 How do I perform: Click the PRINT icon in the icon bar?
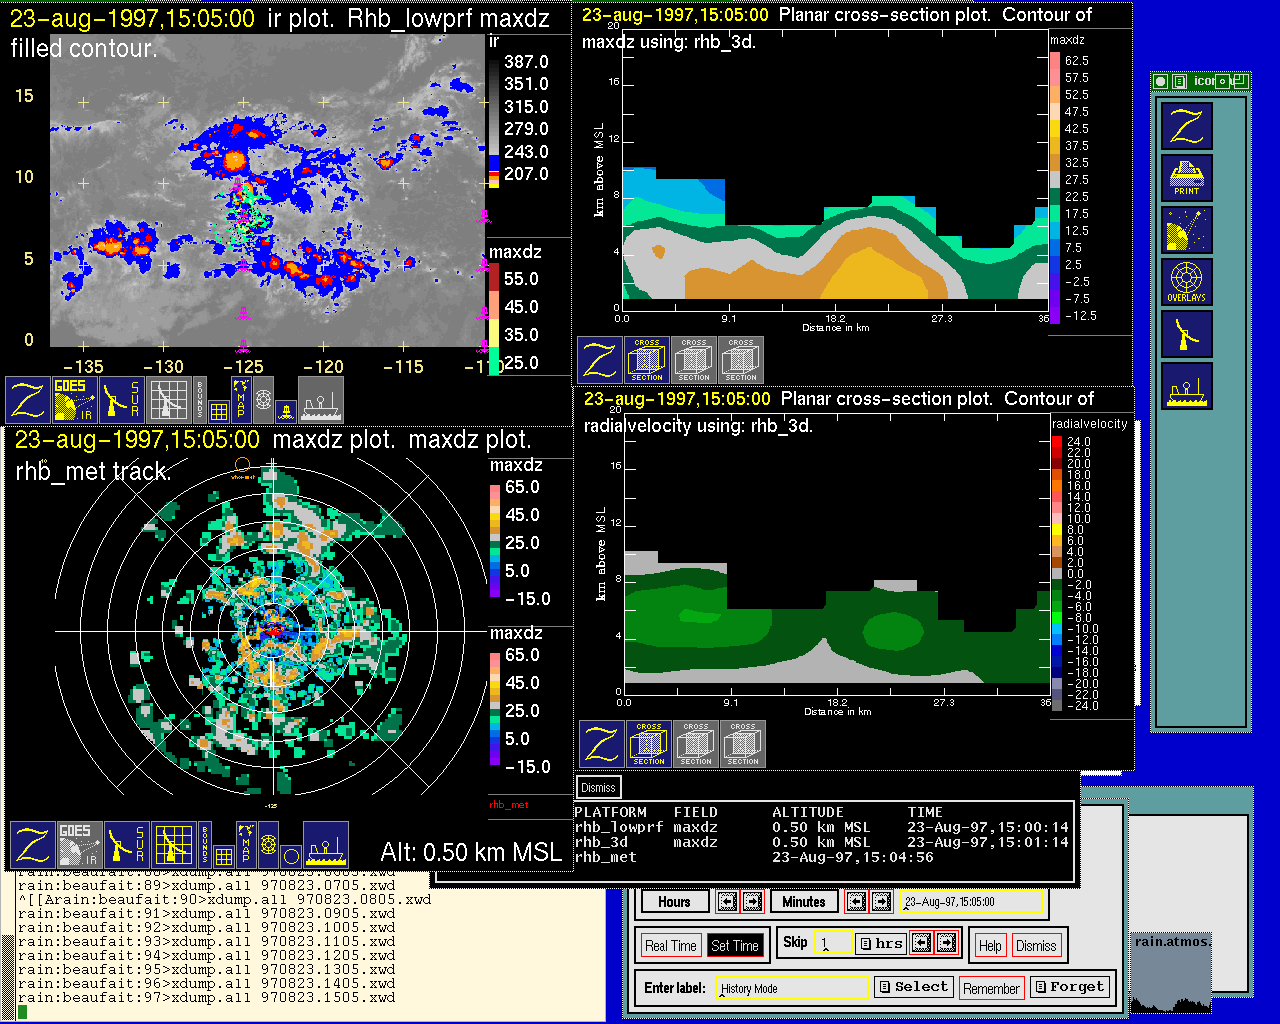[x=1186, y=178]
